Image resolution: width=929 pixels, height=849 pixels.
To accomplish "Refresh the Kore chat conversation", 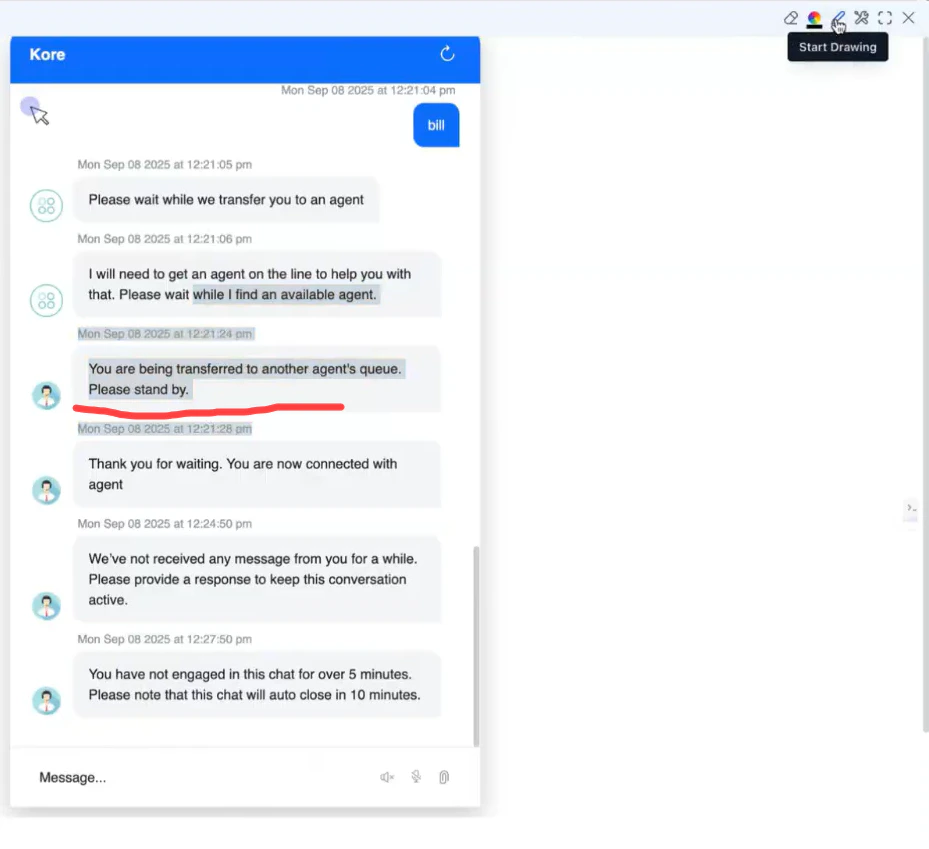I will click(x=447, y=55).
